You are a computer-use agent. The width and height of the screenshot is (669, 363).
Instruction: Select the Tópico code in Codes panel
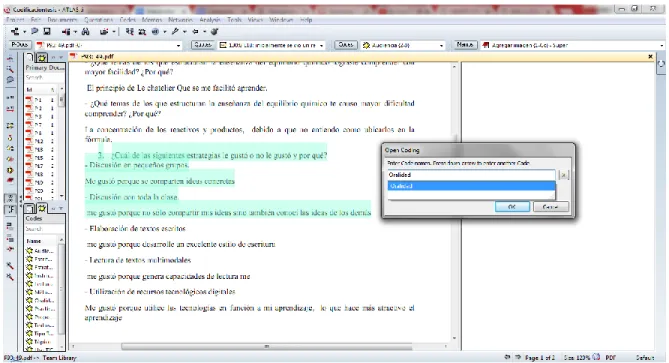click(x=41, y=342)
